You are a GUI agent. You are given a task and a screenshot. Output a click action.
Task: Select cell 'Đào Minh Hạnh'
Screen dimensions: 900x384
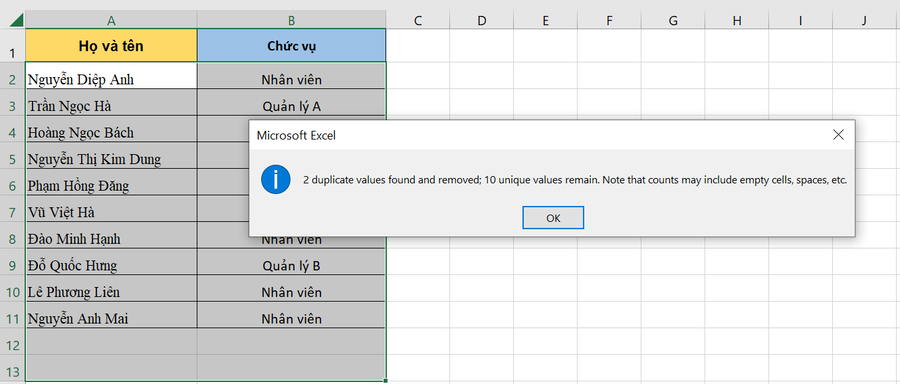[111, 235]
